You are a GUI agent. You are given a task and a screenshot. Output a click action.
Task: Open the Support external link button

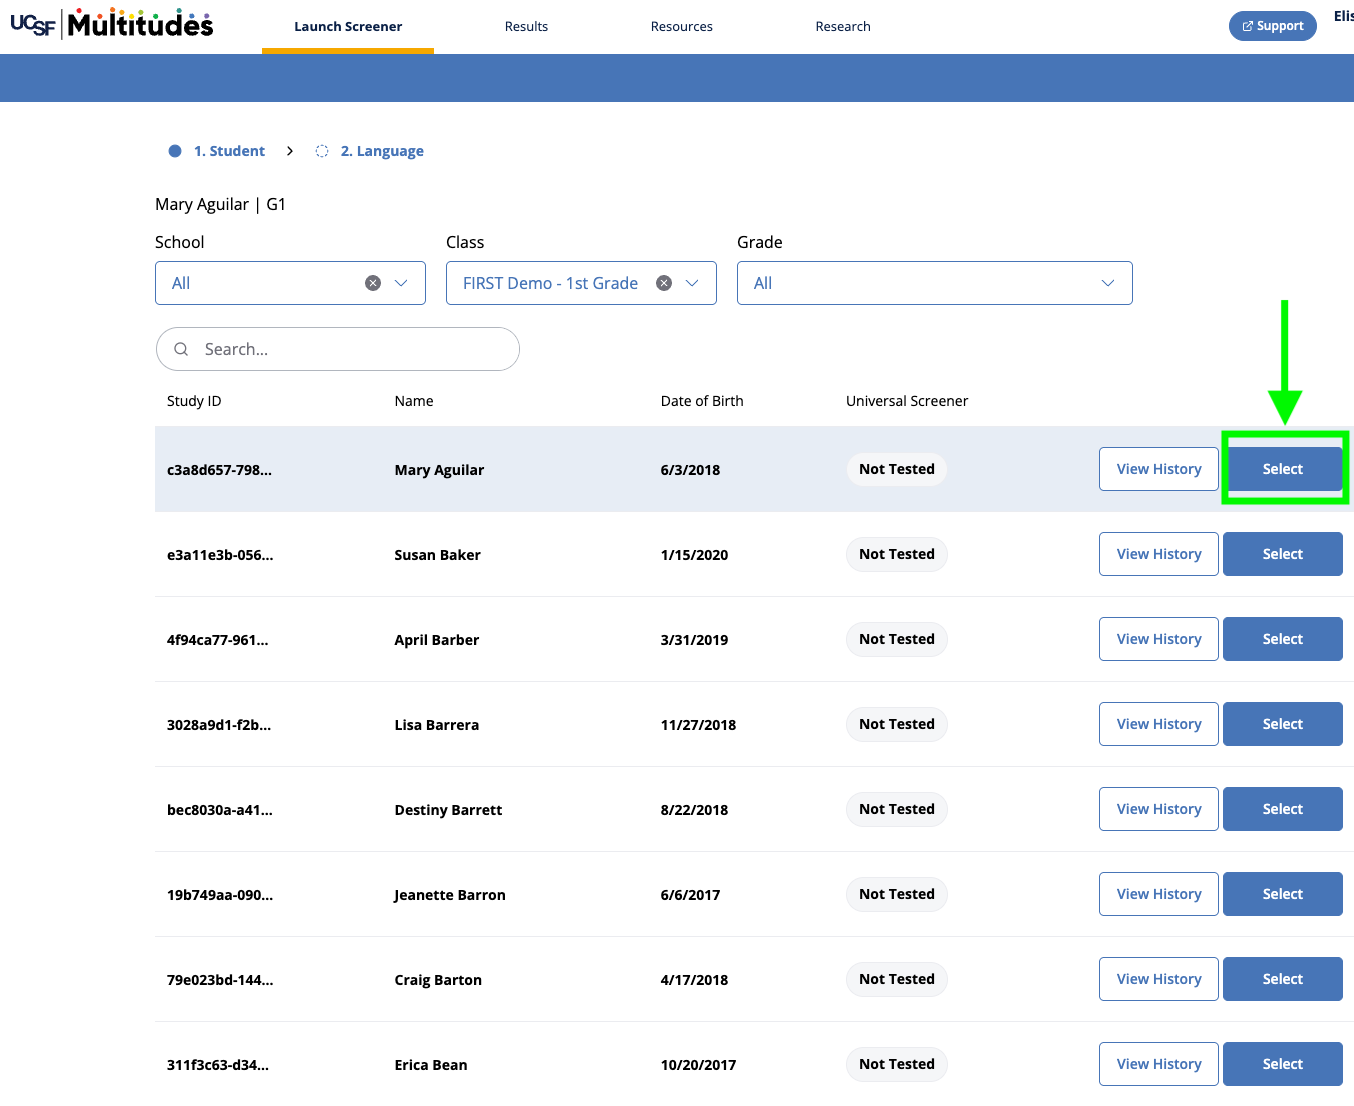click(1272, 26)
